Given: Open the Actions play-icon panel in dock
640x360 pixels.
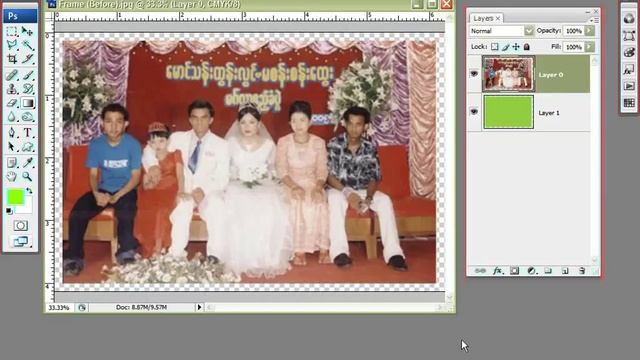Looking at the screenshot, I should [629, 86].
